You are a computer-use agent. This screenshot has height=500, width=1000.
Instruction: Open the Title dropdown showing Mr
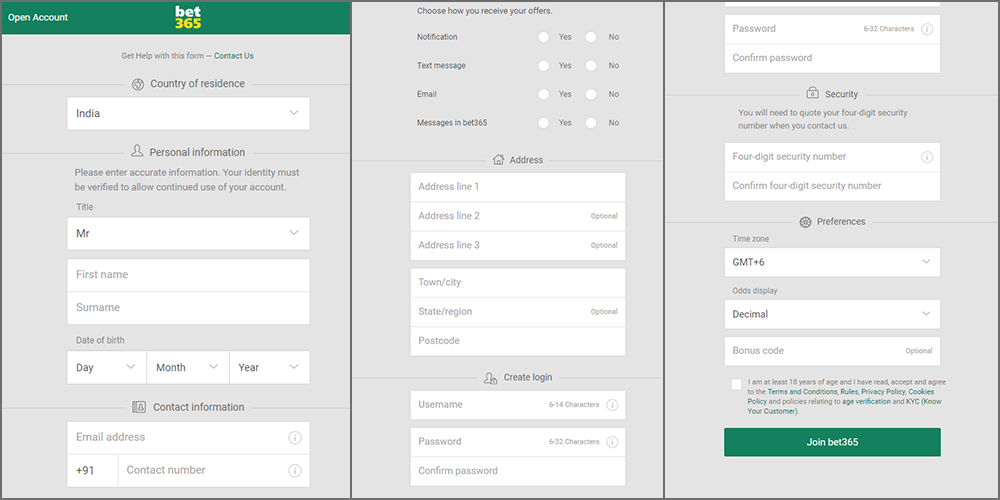[x=188, y=233]
